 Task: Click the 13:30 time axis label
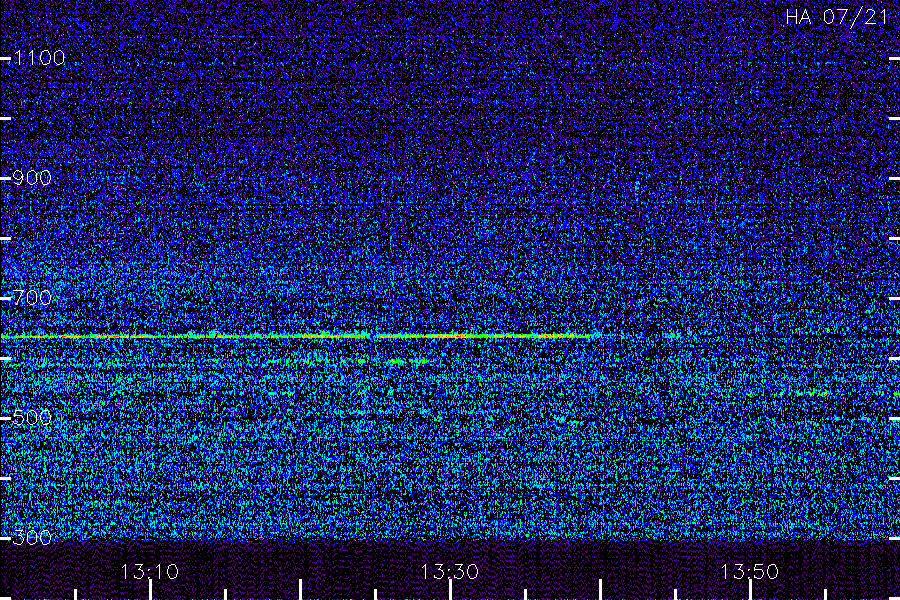click(x=449, y=572)
